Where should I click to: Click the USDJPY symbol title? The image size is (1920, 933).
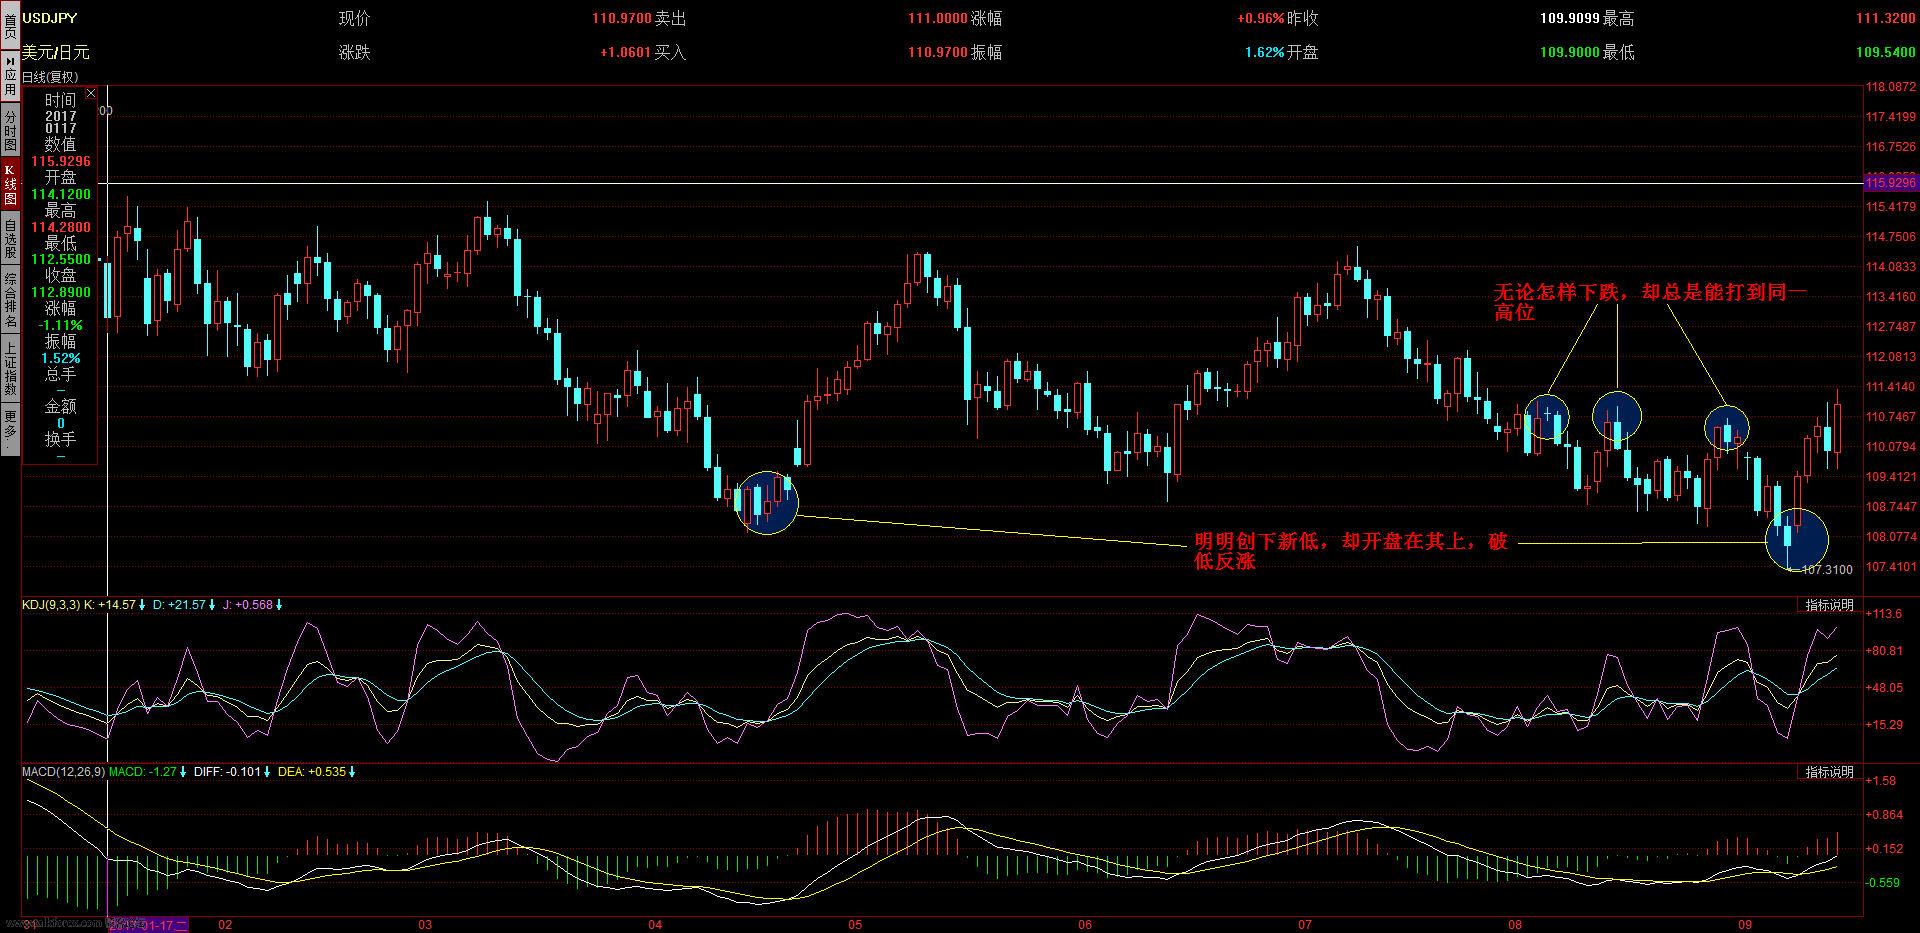click(x=50, y=18)
